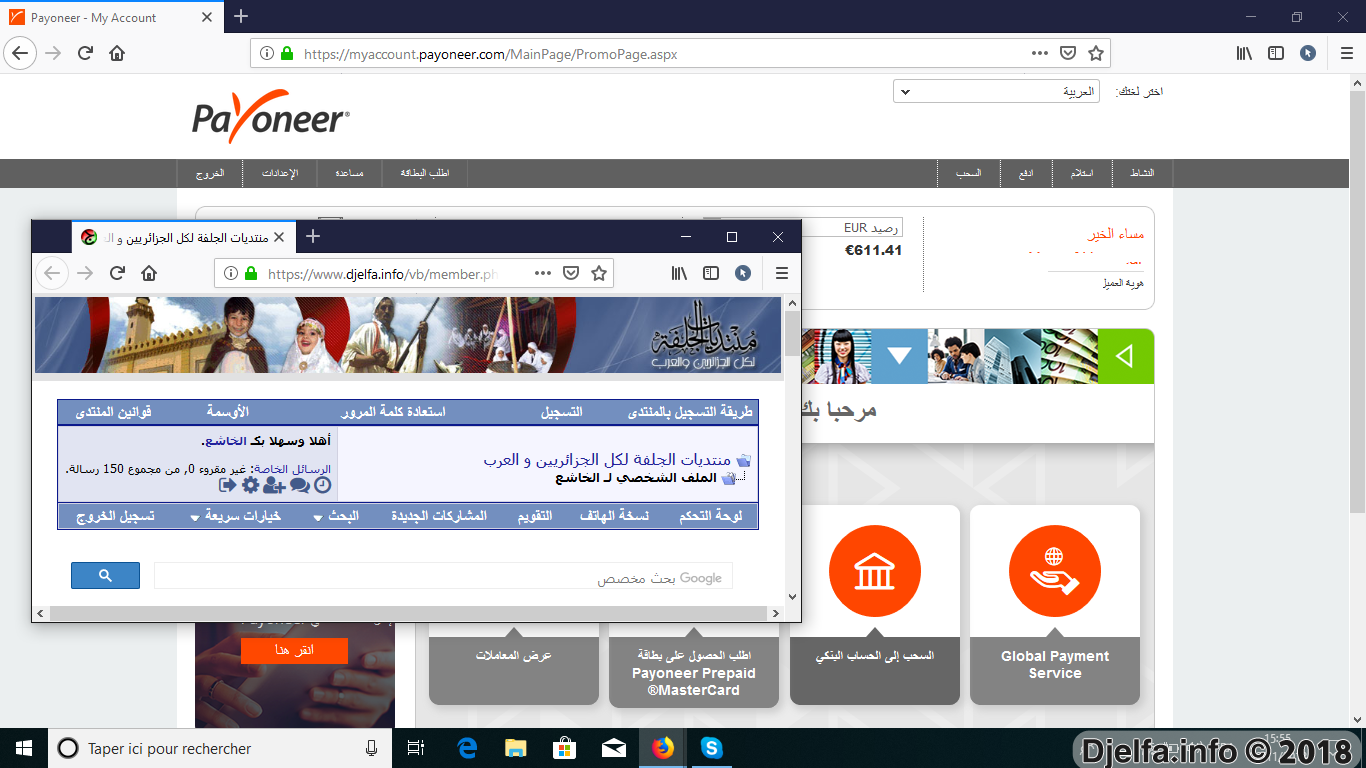Open Skype from the taskbar
1366x768 pixels.
coord(711,748)
